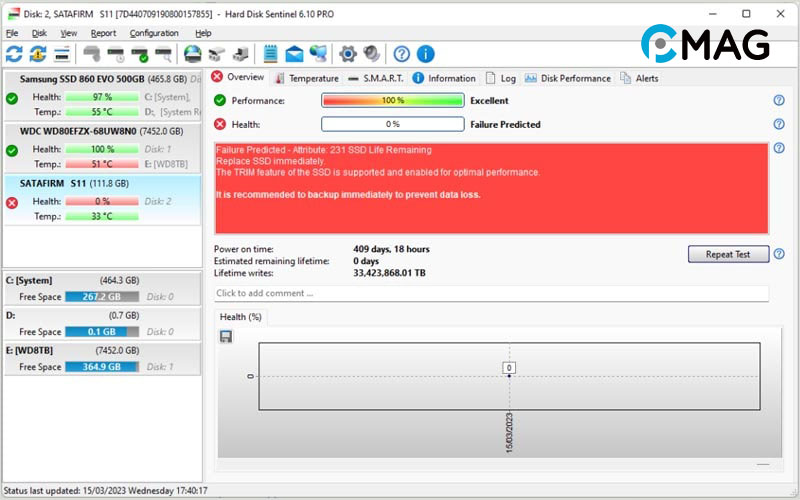Click the disk icon with the green checkmark

[139, 54]
